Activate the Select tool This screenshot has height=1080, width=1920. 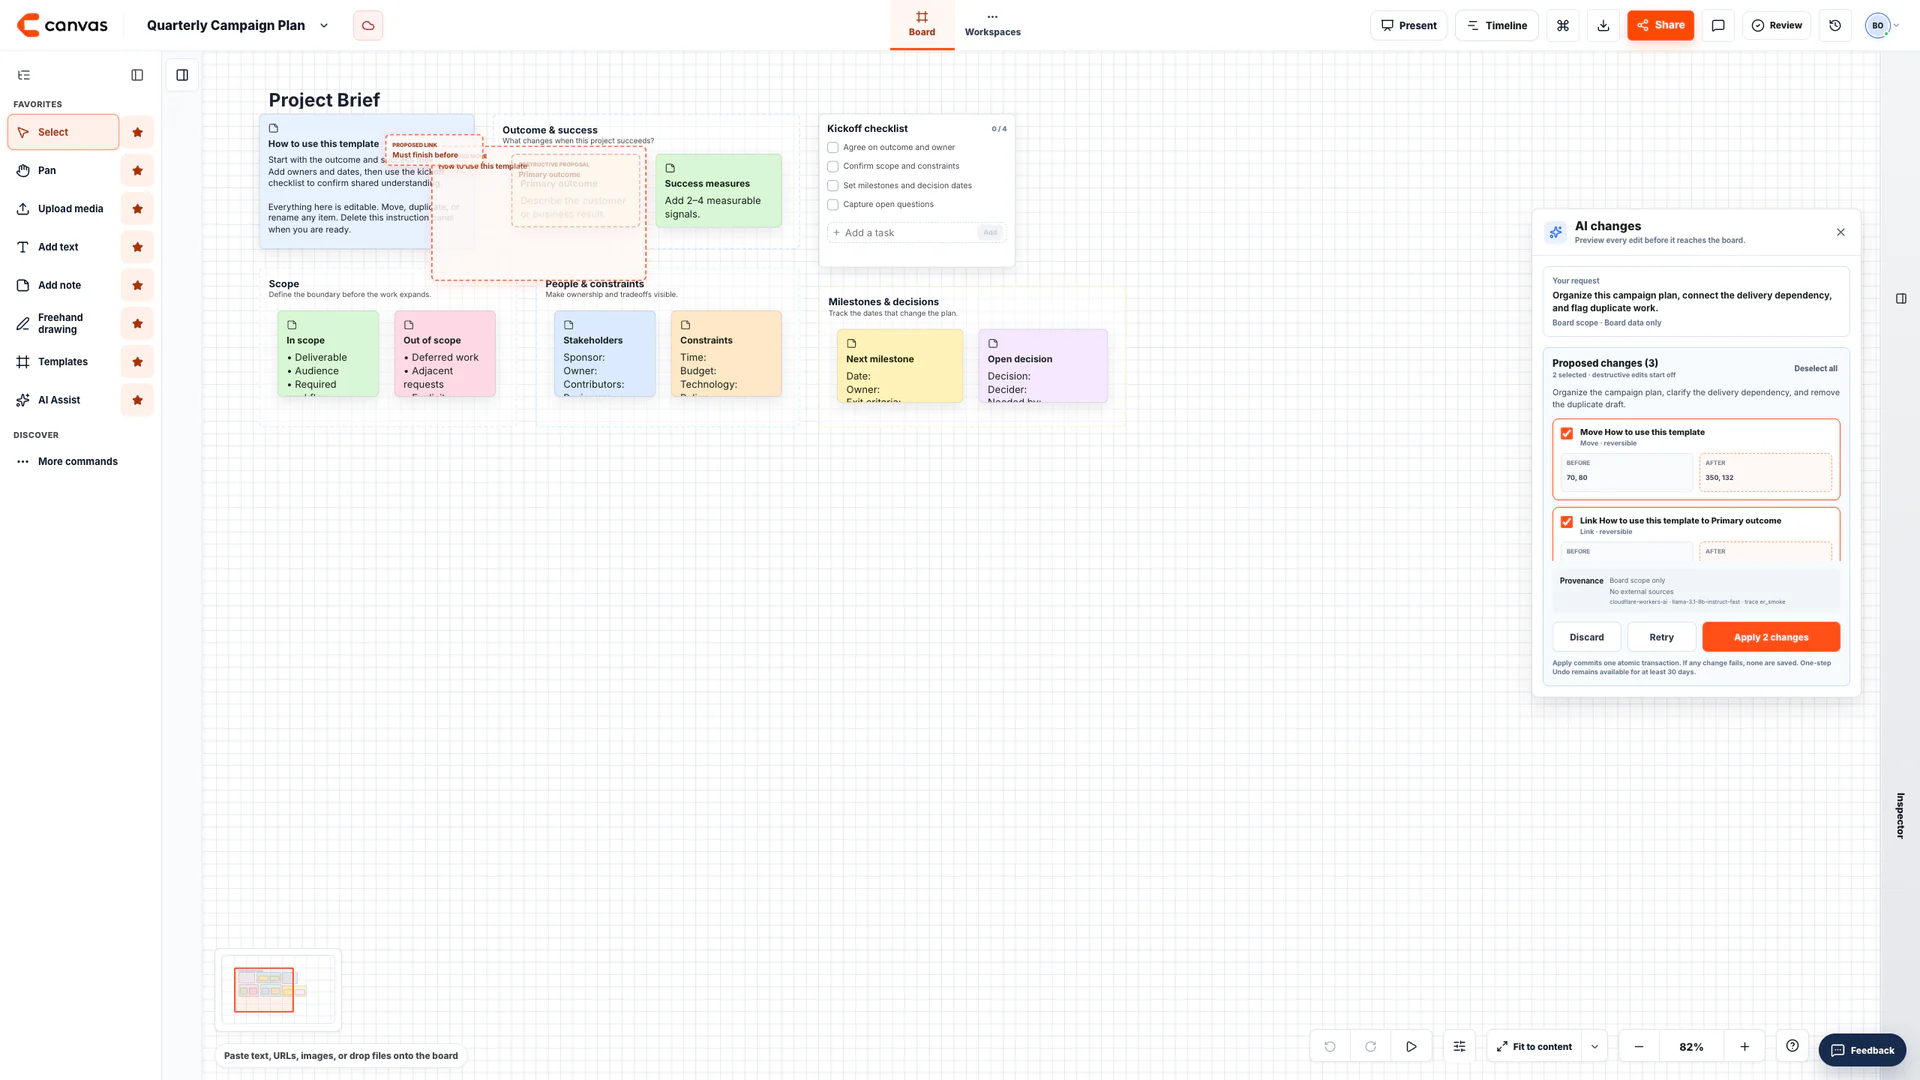click(x=63, y=132)
